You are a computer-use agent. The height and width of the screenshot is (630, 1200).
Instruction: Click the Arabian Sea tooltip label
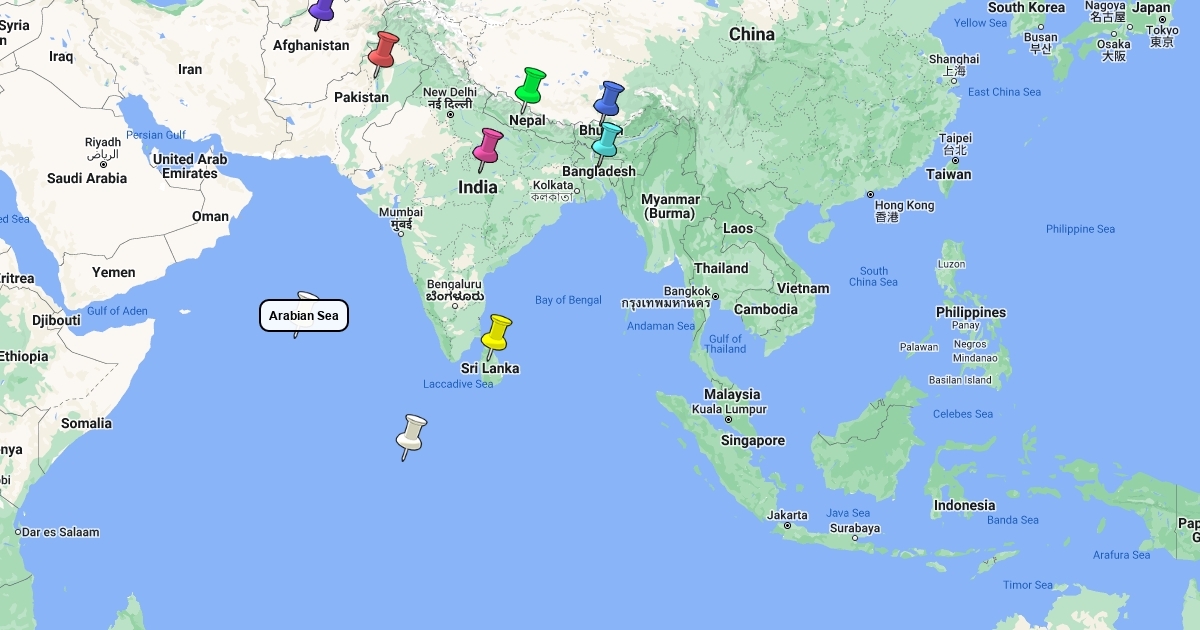pos(304,316)
